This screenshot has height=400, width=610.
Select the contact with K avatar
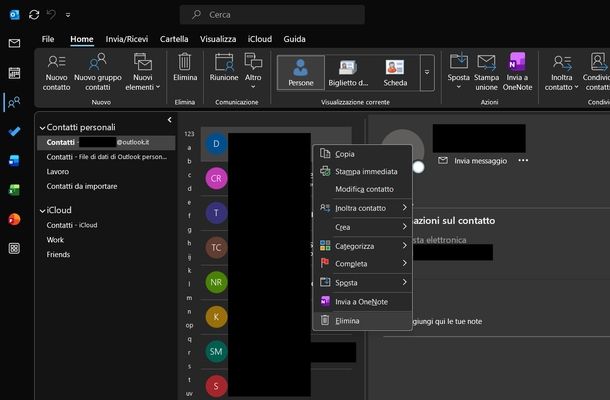tap(216, 317)
